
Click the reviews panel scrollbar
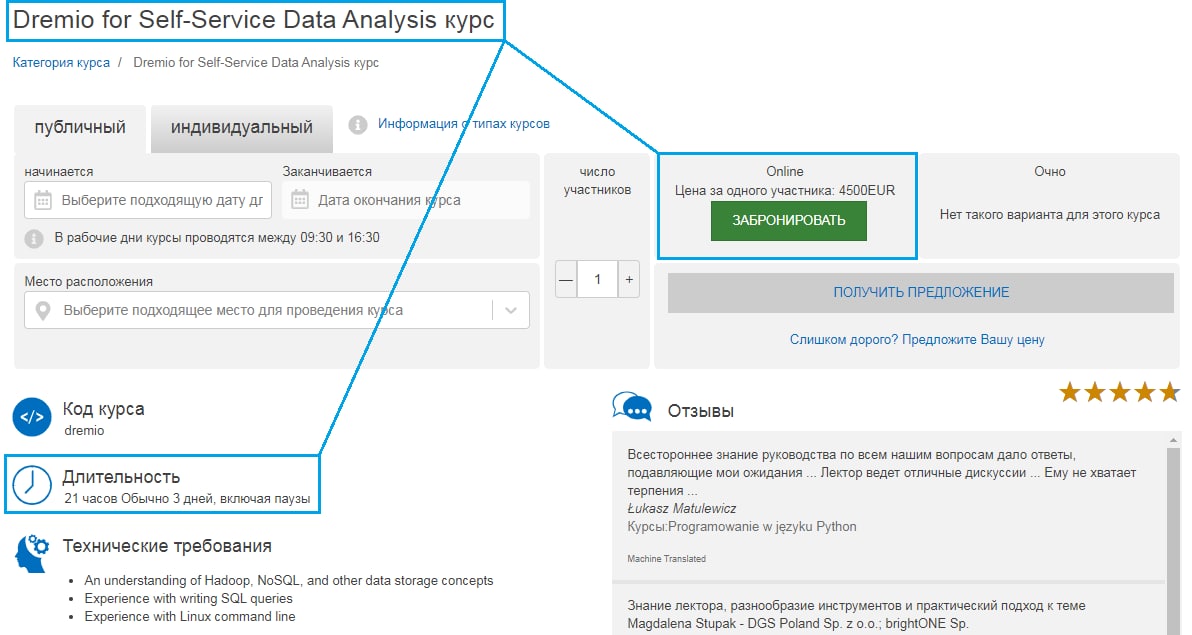pyautogui.click(x=1175, y=540)
